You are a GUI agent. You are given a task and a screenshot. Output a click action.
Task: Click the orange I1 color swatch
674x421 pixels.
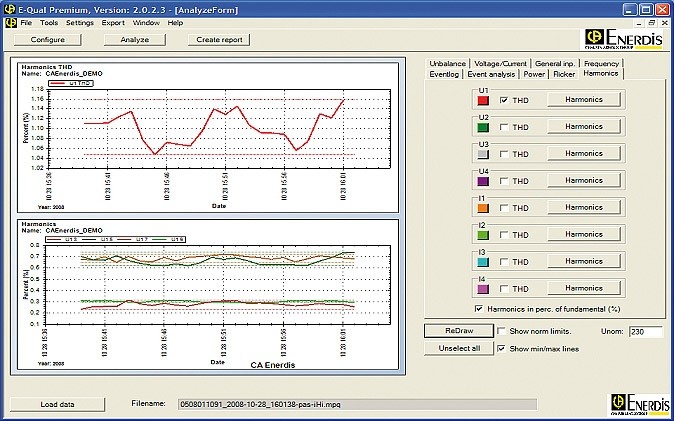pos(484,208)
